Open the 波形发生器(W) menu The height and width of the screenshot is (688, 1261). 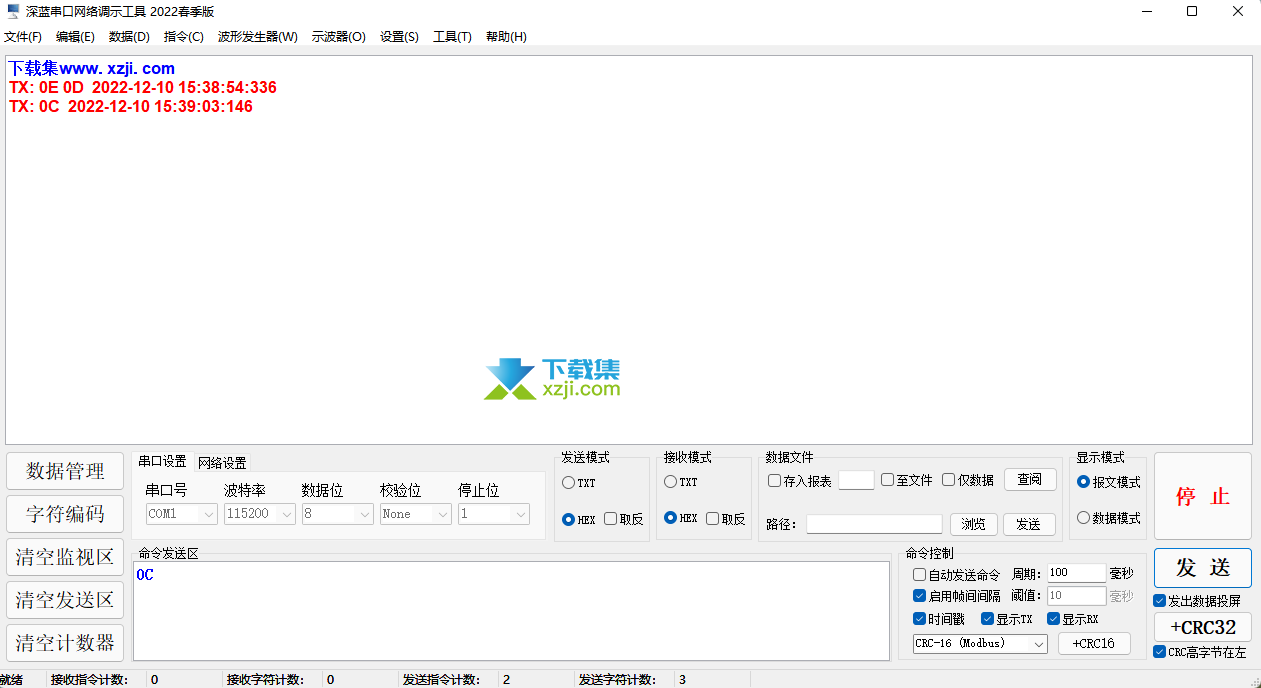click(x=258, y=37)
